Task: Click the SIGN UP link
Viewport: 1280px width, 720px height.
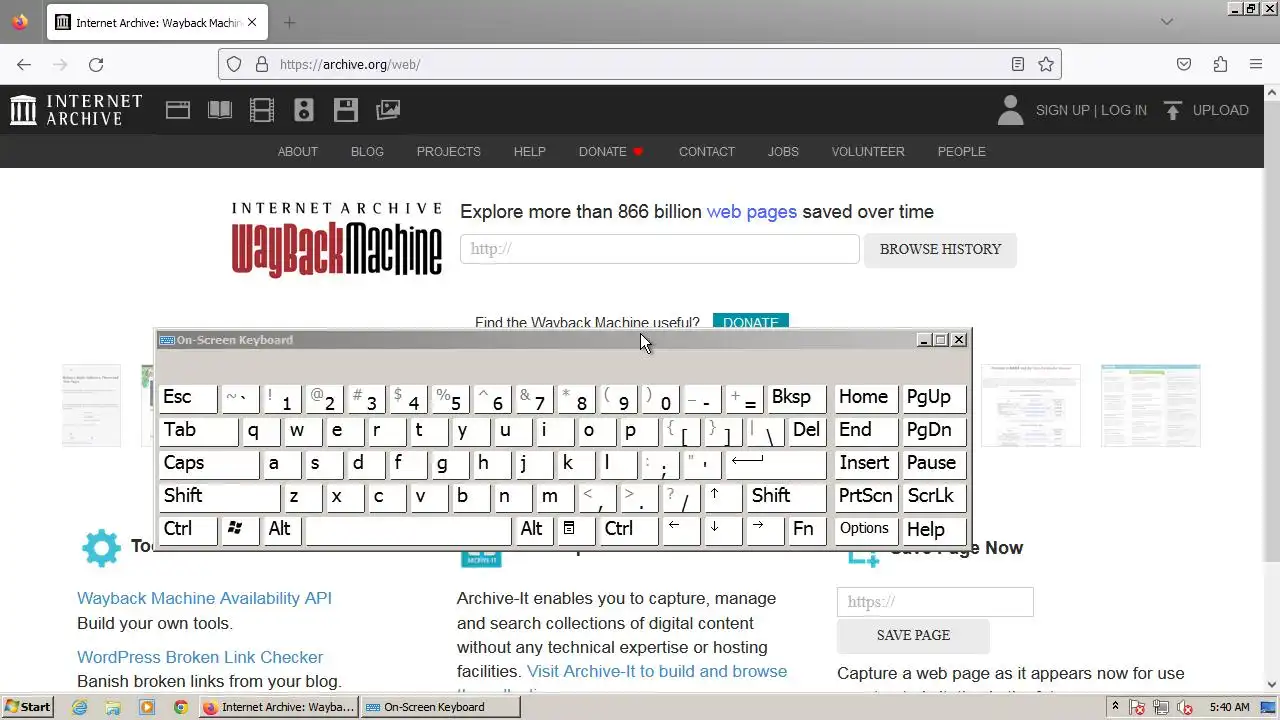Action: 1062,110
